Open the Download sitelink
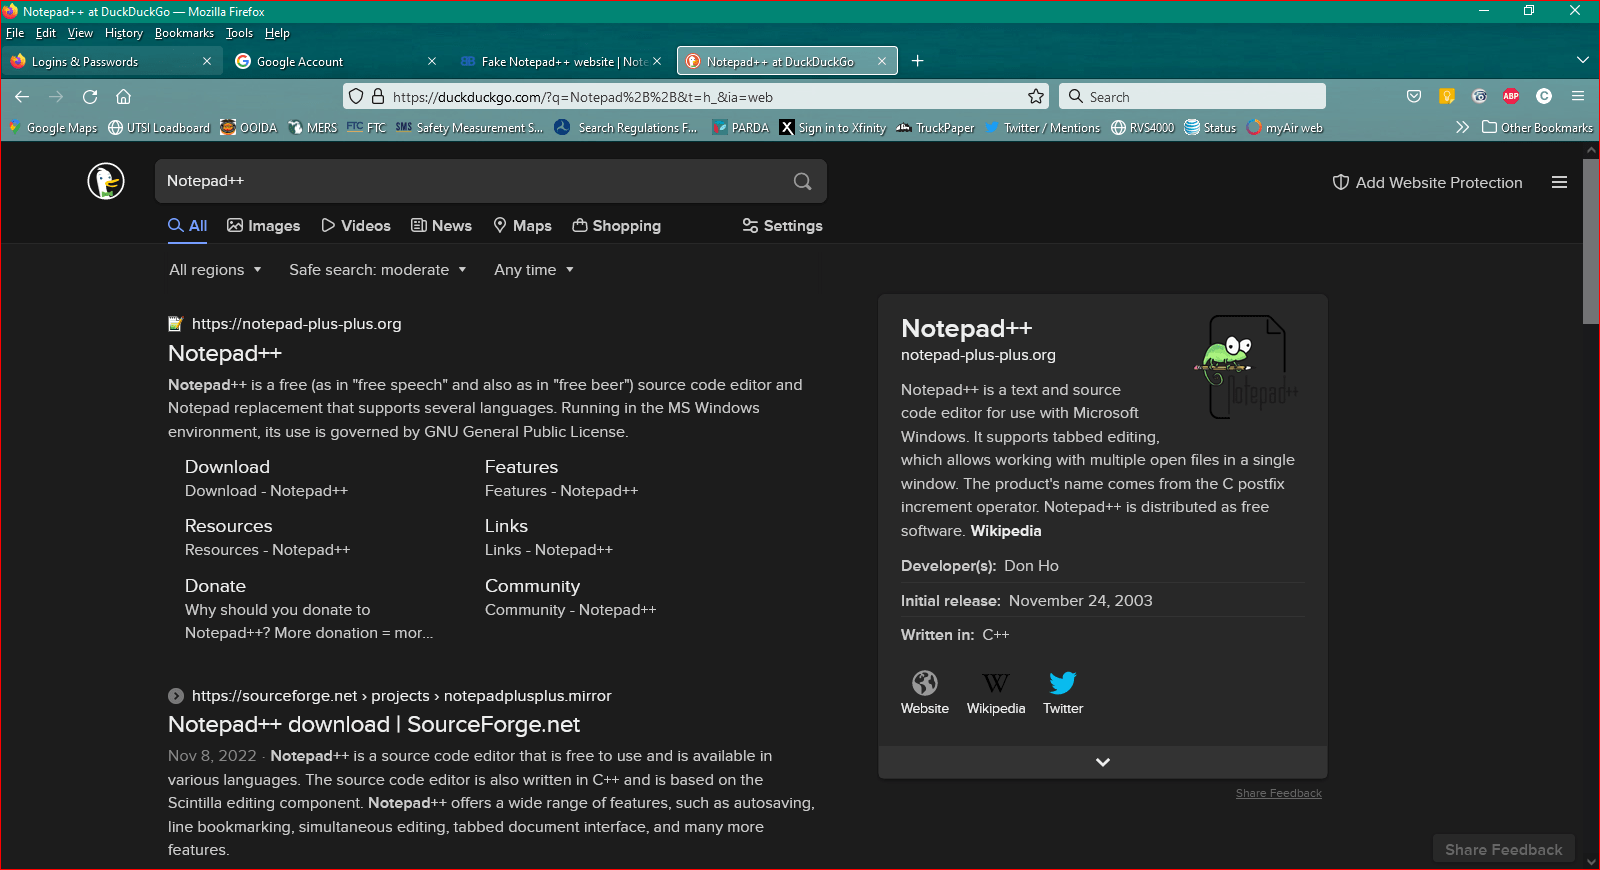 pyautogui.click(x=227, y=467)
